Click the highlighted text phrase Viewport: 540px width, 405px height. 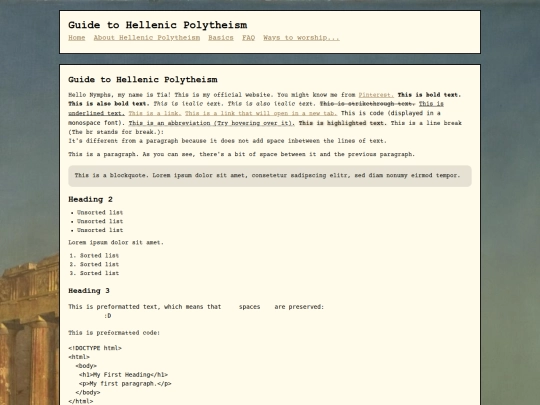tap(343, 123)
